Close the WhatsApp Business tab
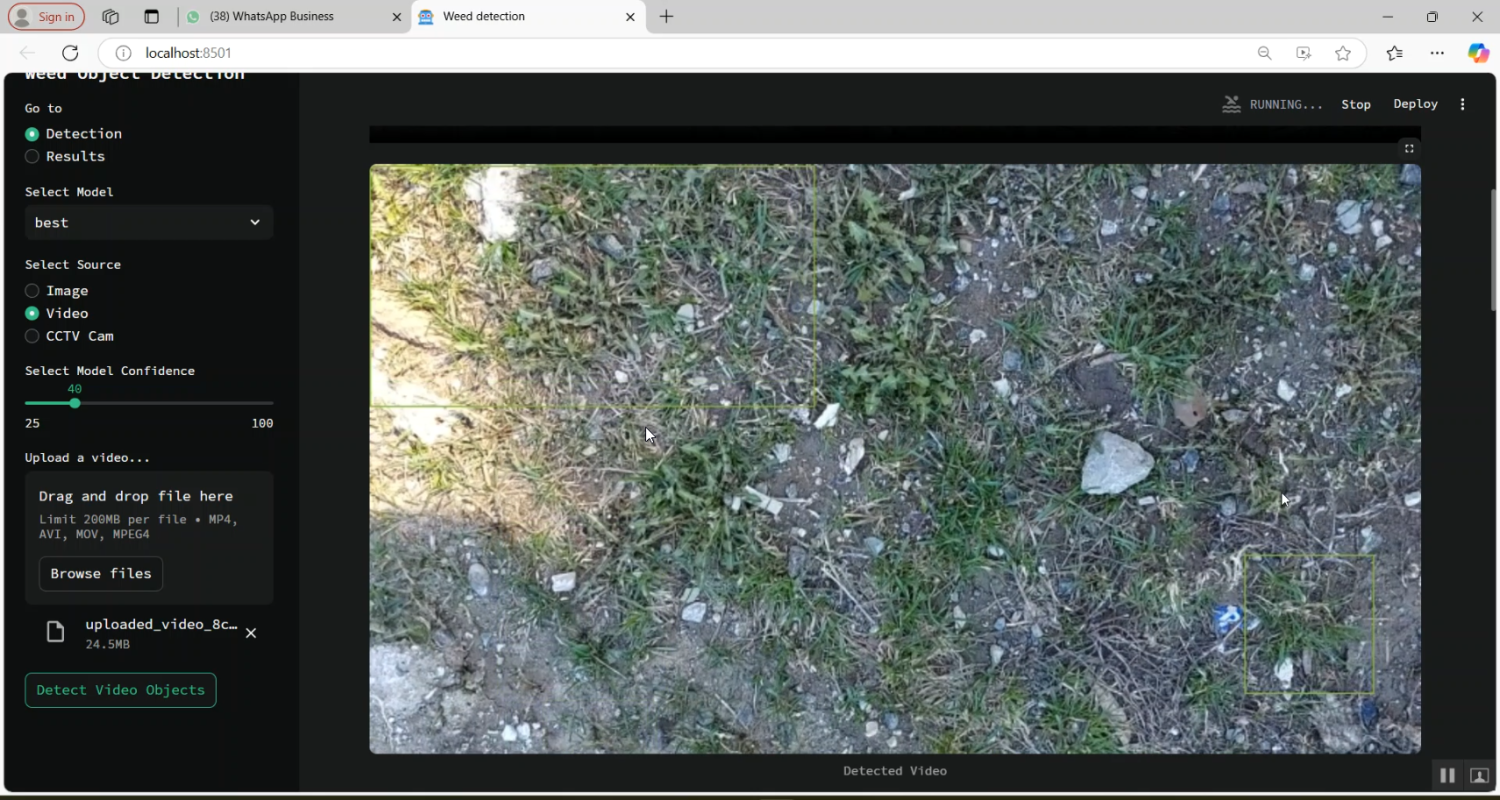The width and height of the screenshot is (1500, 800). point(396,17)
